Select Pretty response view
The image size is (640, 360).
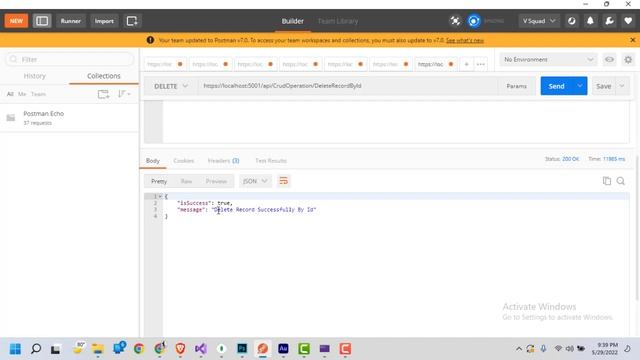(159, 181)
